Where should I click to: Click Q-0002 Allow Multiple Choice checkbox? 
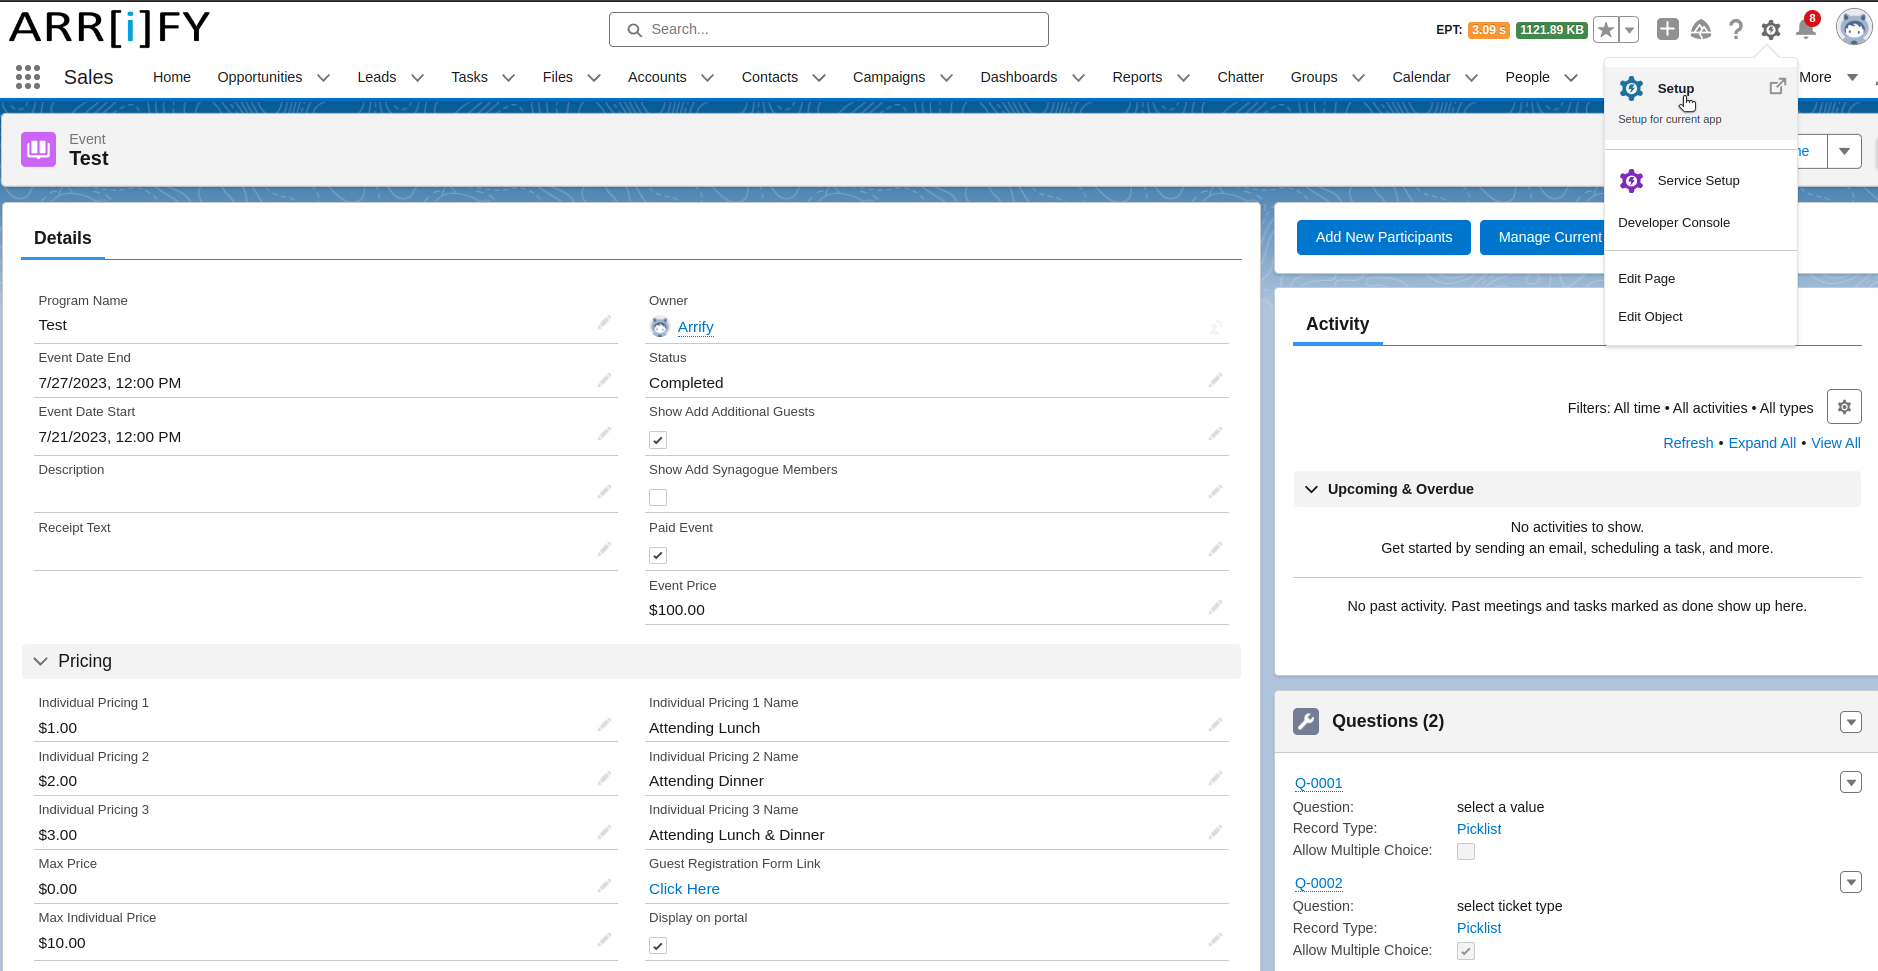point(1466,951)
